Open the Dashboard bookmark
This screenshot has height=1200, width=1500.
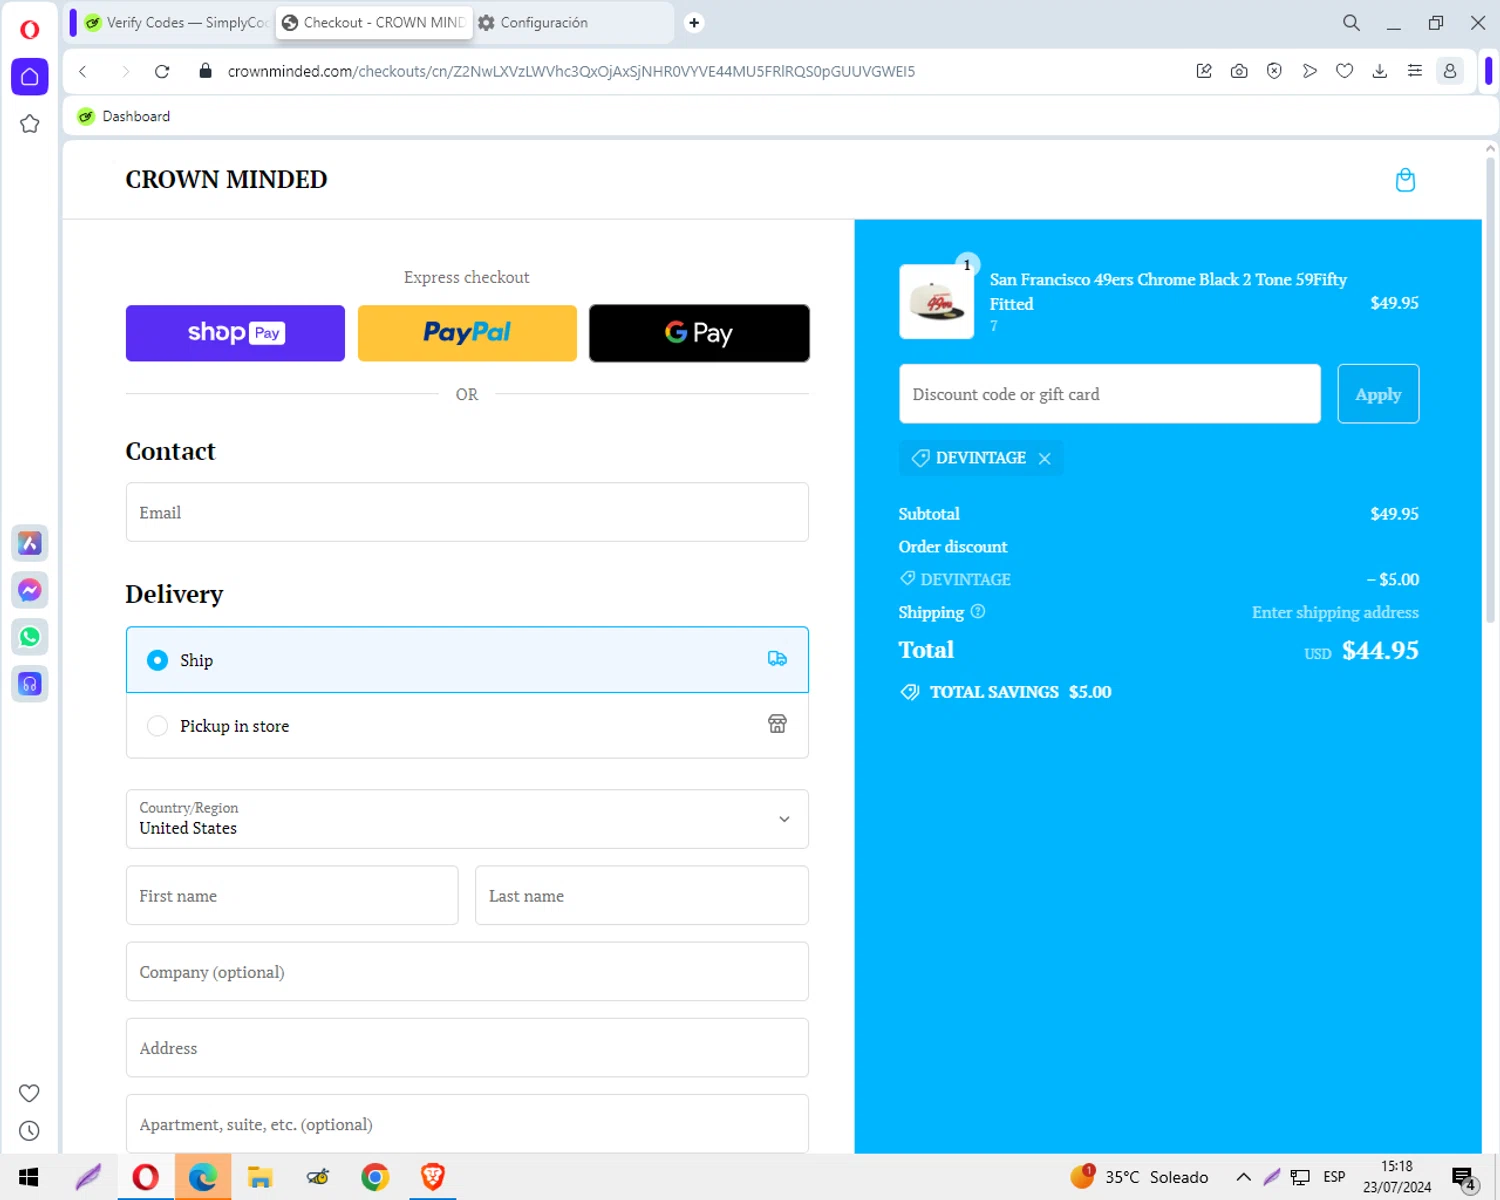pyautogui.click(x=125, y=116)
